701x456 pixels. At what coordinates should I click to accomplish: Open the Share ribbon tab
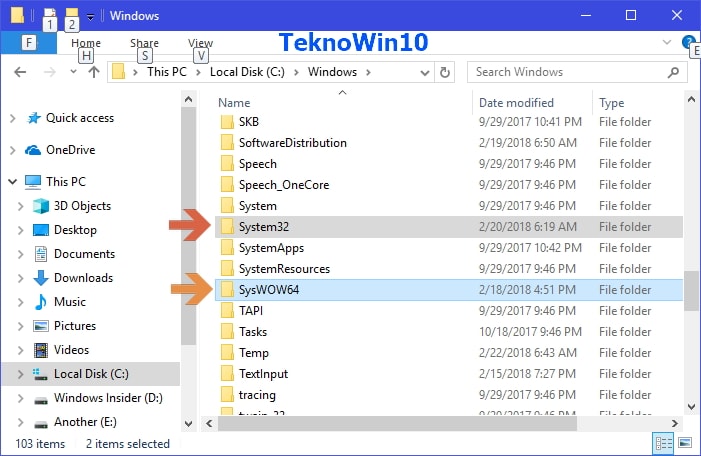coord(144,43)
